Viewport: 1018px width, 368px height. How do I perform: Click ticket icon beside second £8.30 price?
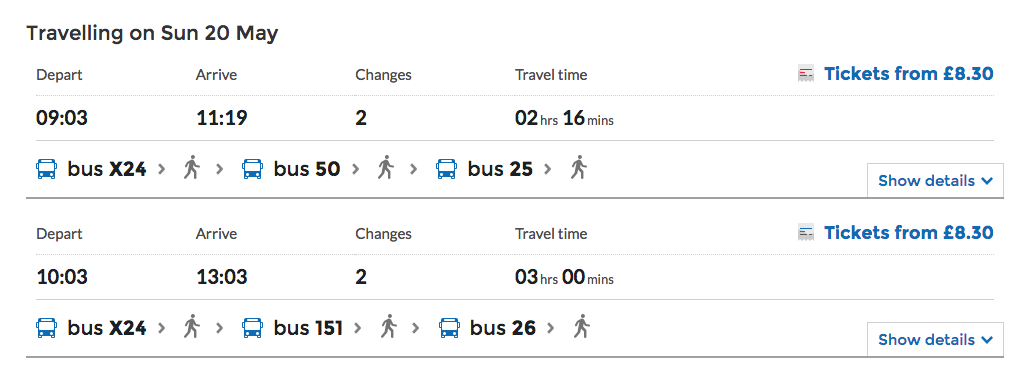[806, 232]
